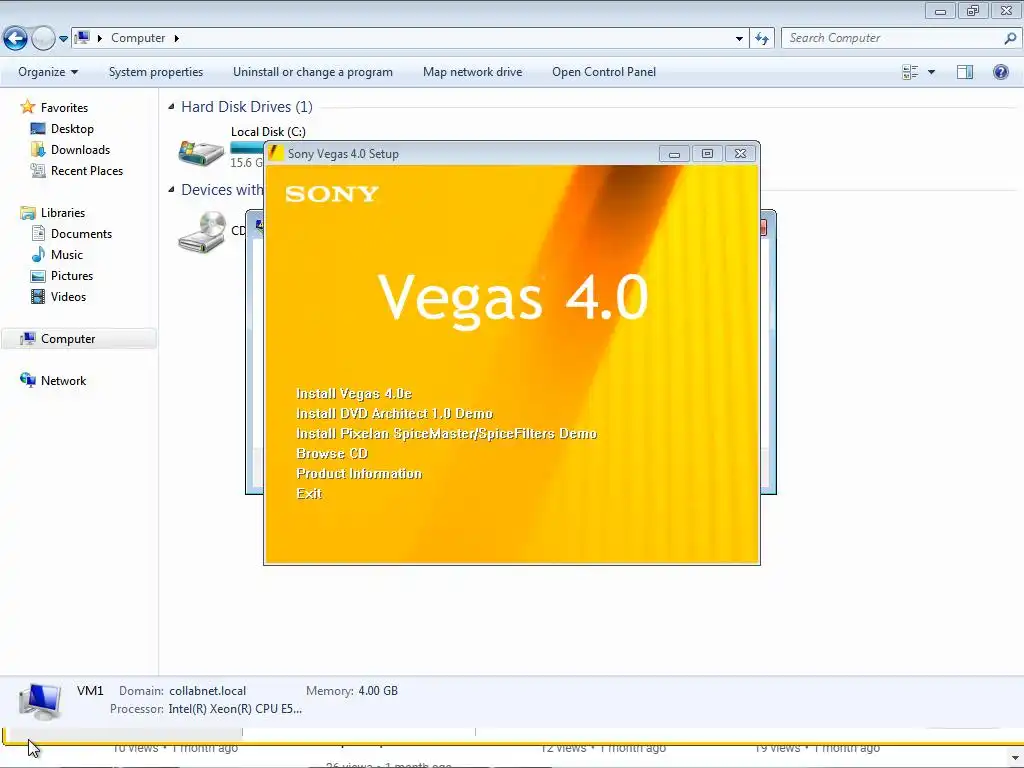Open the Videos library
Image resolution: width=1024 pixels, height=768 pixels.
click(x=68, y=296)
